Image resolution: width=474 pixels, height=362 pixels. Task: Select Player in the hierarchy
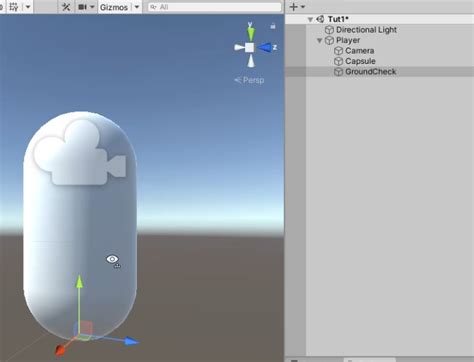coord(348,40)
